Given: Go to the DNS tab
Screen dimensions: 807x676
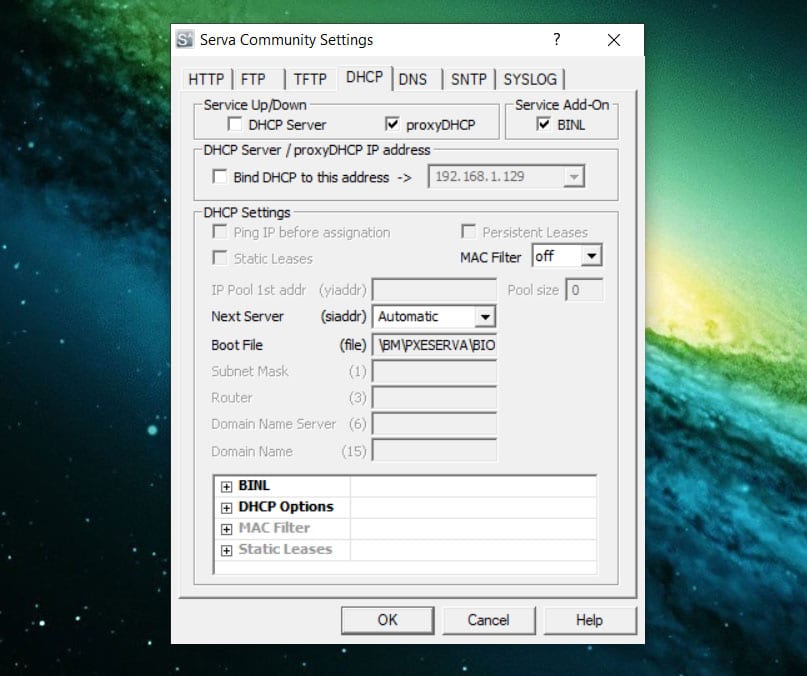Looking at the screenshot, I should 413,79.
